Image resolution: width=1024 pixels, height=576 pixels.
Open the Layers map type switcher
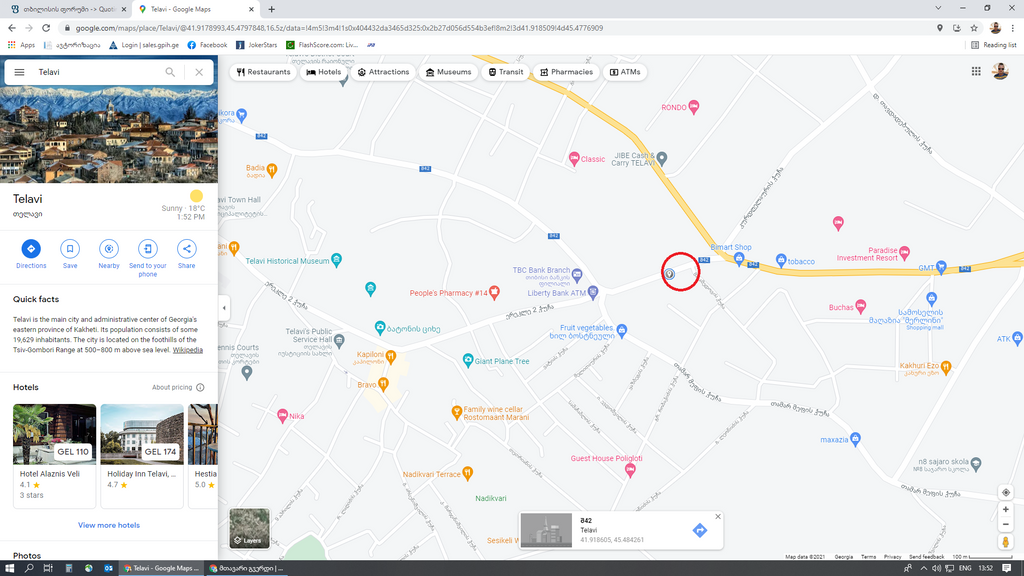[x=249, y=528]
